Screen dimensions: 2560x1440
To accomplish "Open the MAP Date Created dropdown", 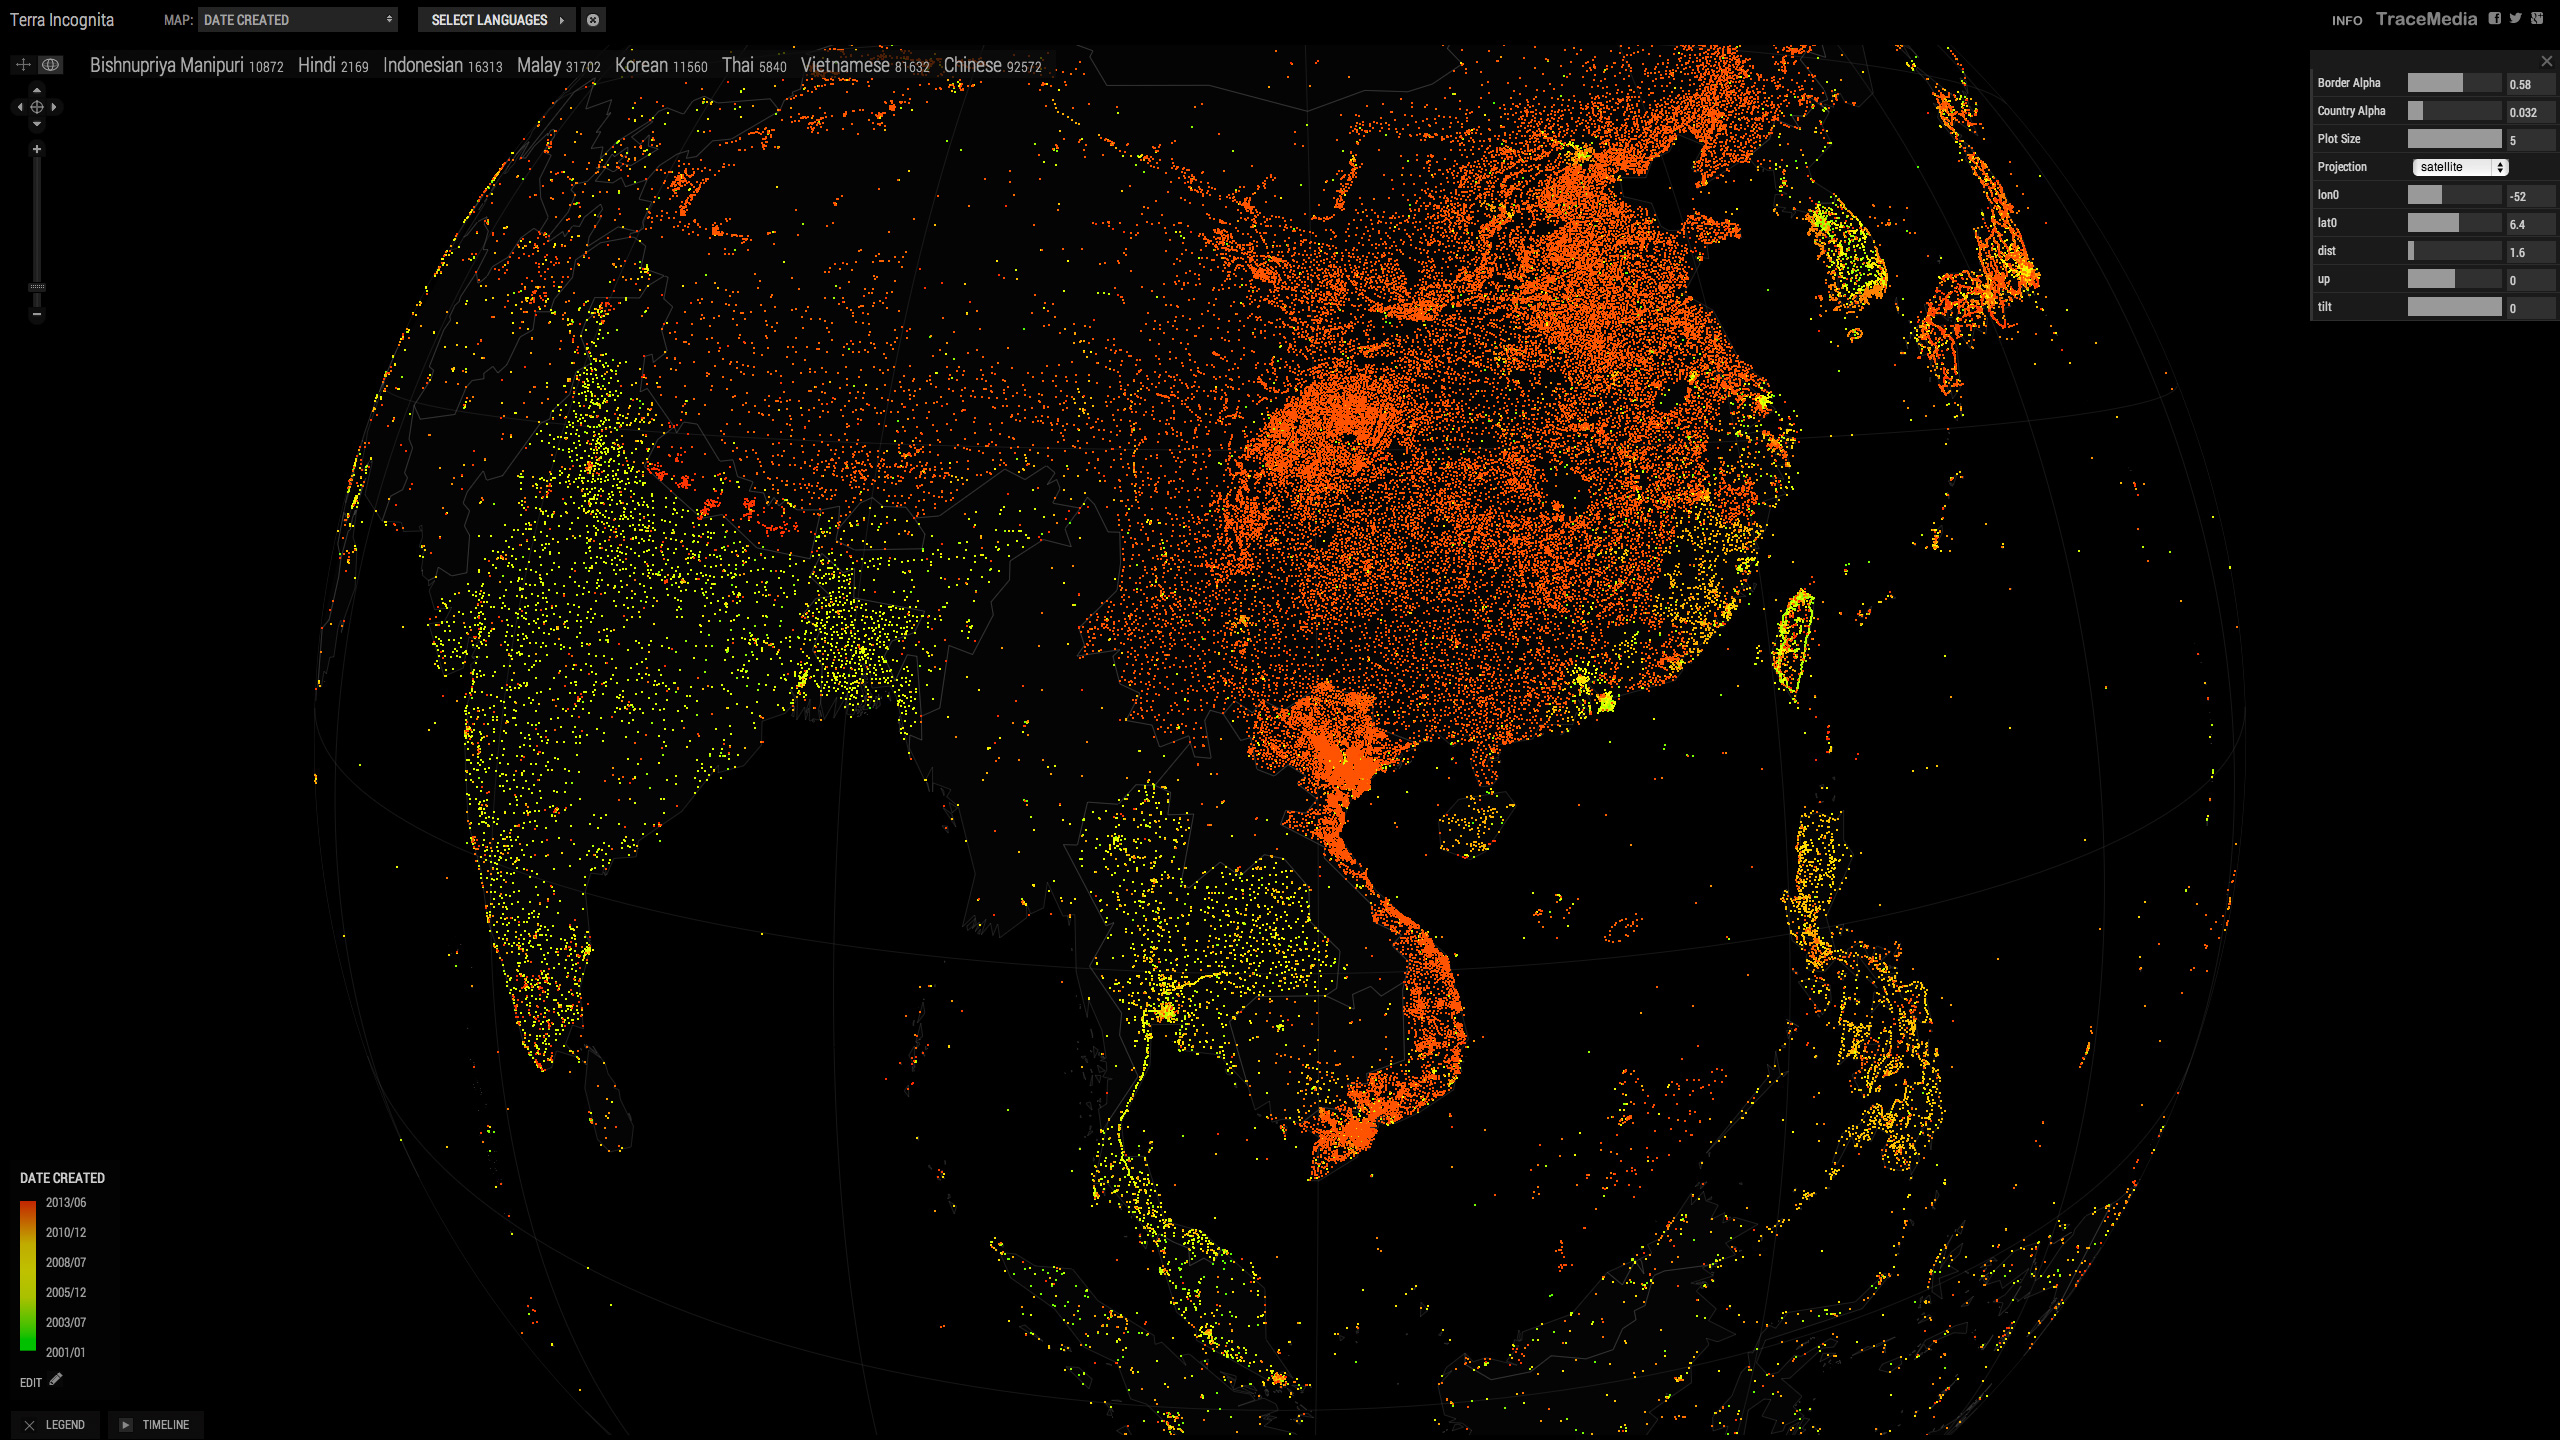I will (x=298, y=20).
